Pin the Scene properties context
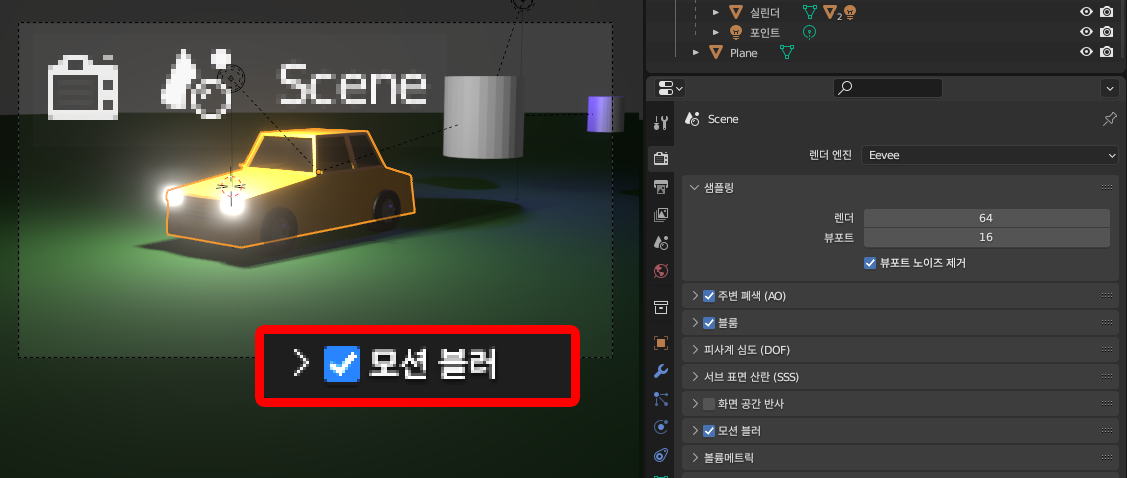Image resolution: width=1127 pixels, height=478 pixels. point(1110,119)
